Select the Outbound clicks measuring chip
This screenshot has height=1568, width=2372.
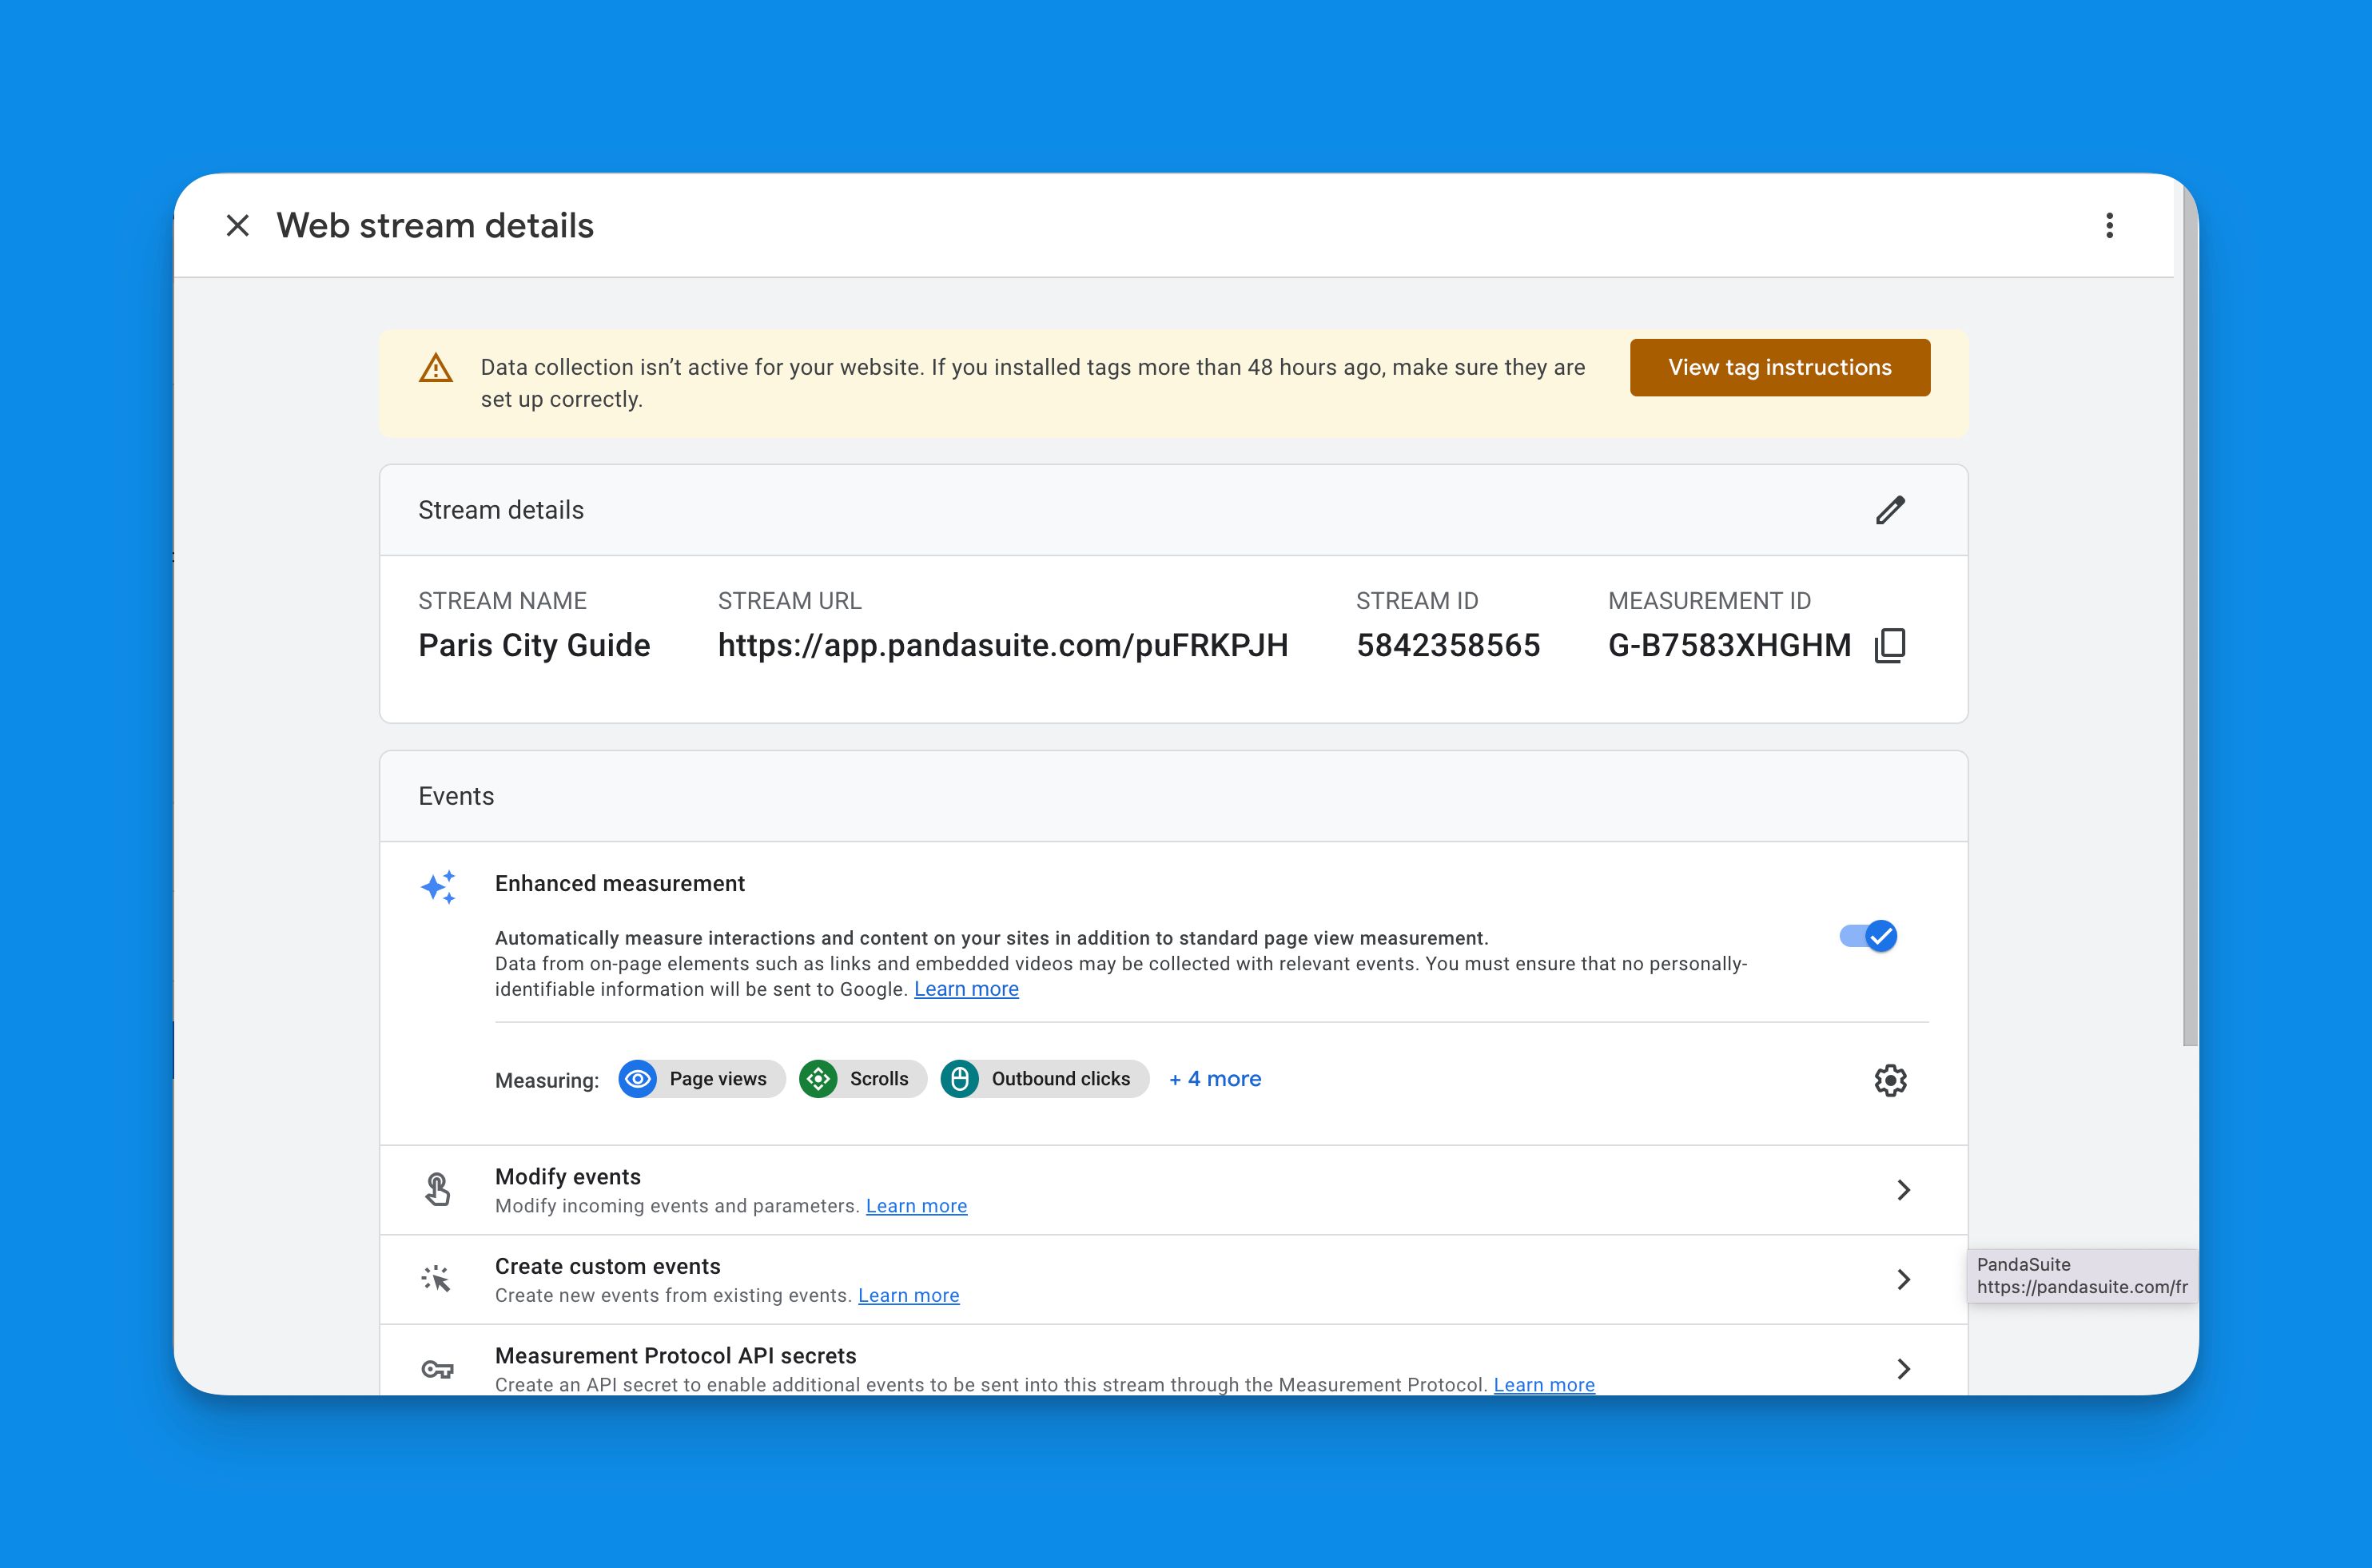tap(1044, 1079)
